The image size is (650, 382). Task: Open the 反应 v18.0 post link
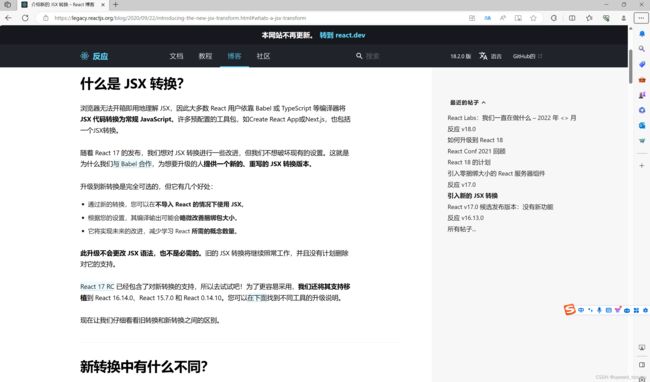coord(461,129)
